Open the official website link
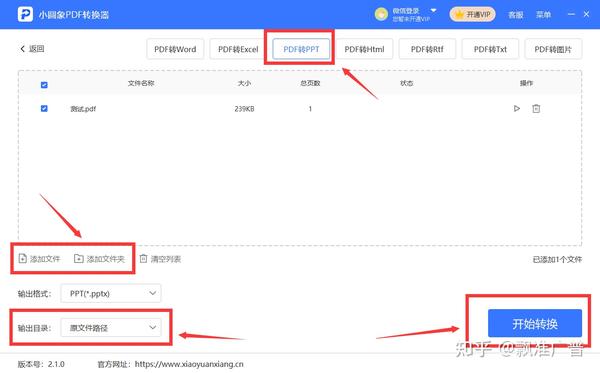This screenshot has height=373, width=600. (189, 364)
